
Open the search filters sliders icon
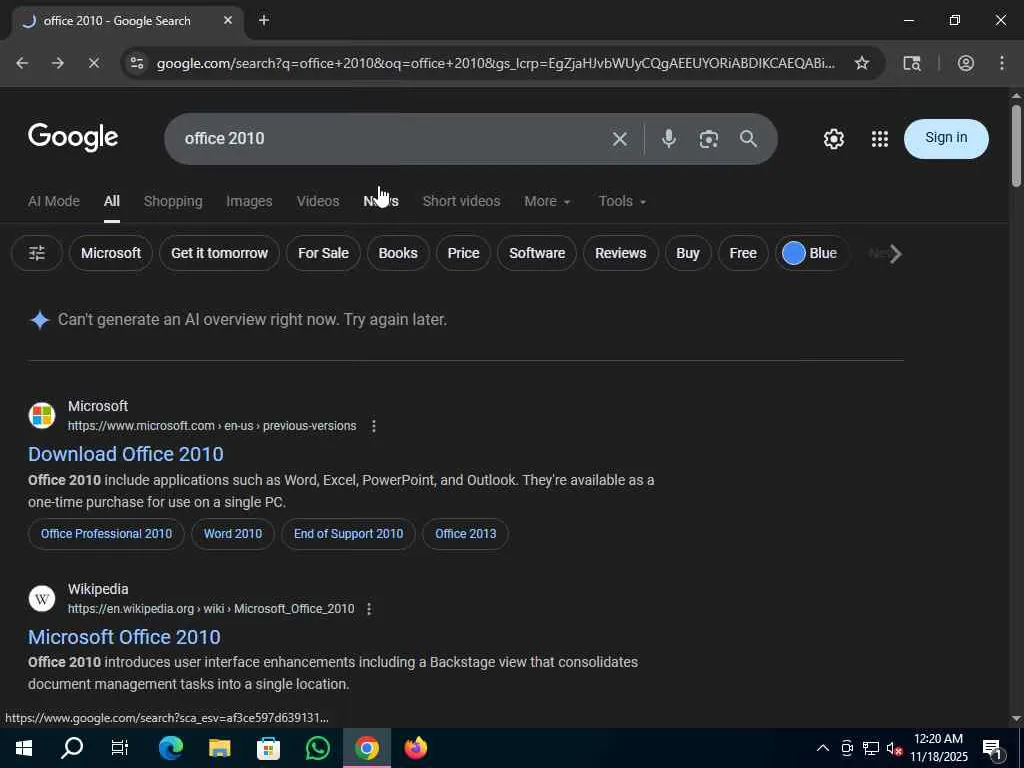pos(37,253)
